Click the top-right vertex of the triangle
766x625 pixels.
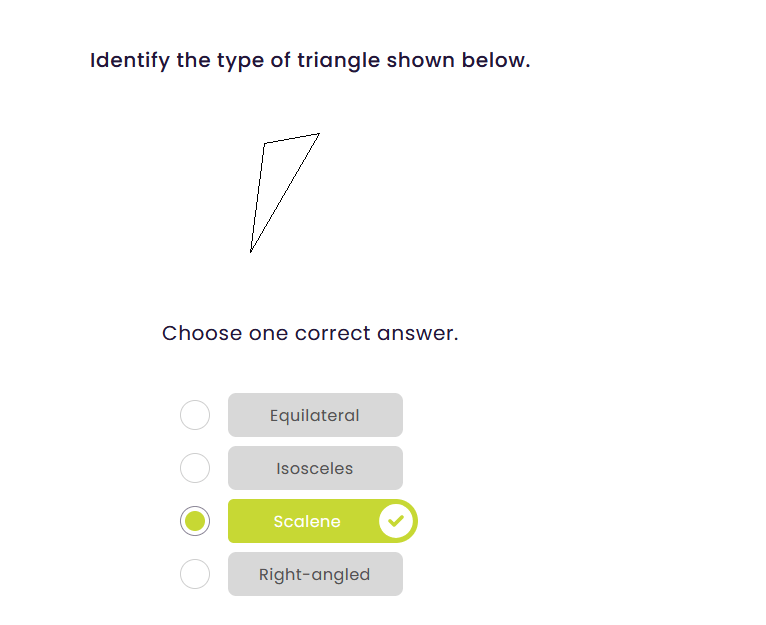[x=319, y=133]
